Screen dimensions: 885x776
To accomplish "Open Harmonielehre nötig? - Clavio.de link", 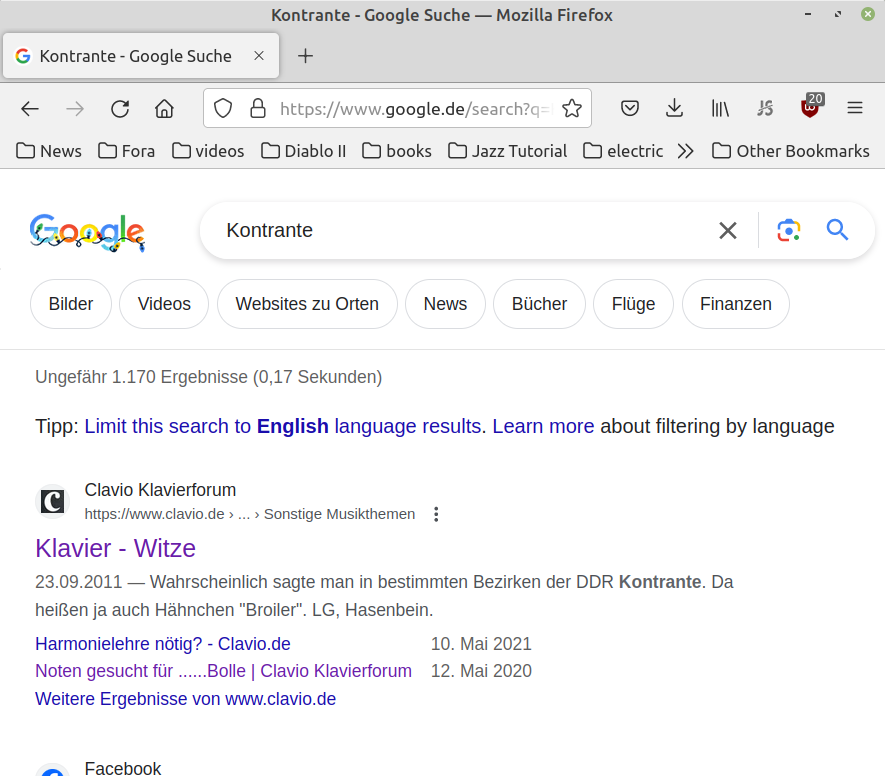I will pos(163,644).
